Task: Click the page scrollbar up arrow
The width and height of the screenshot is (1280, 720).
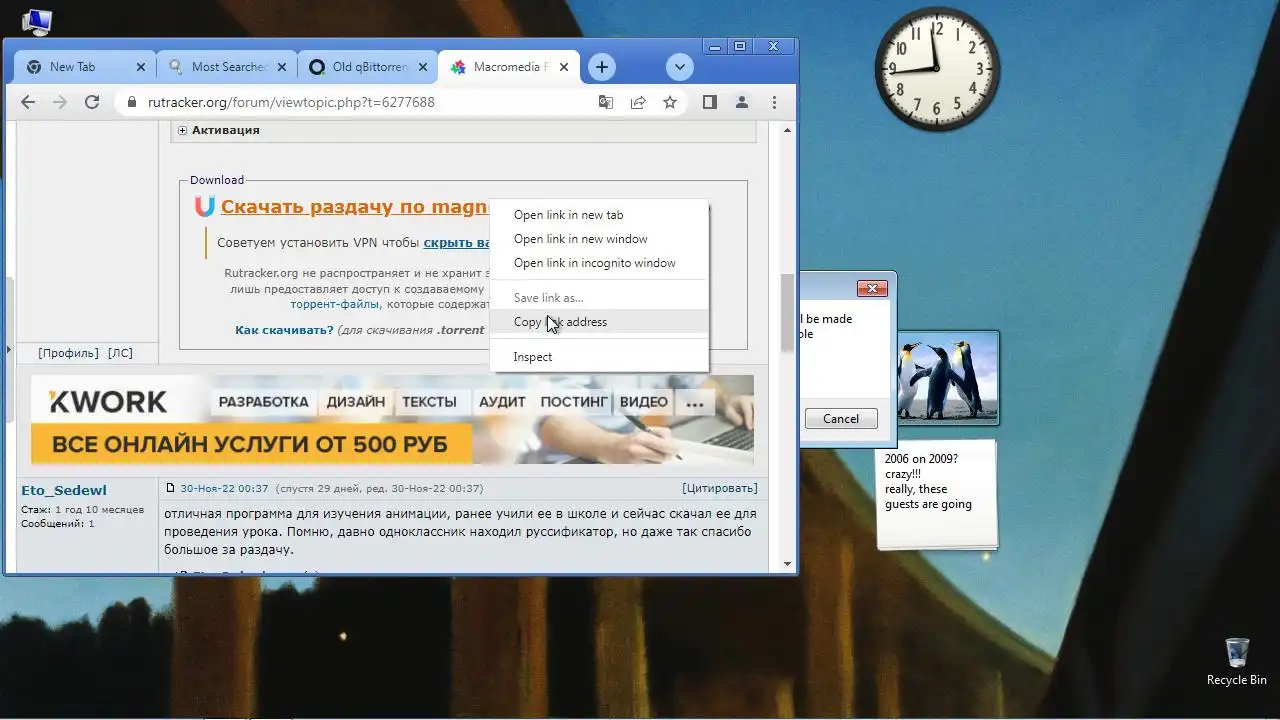Action: [x=788, y=130]
